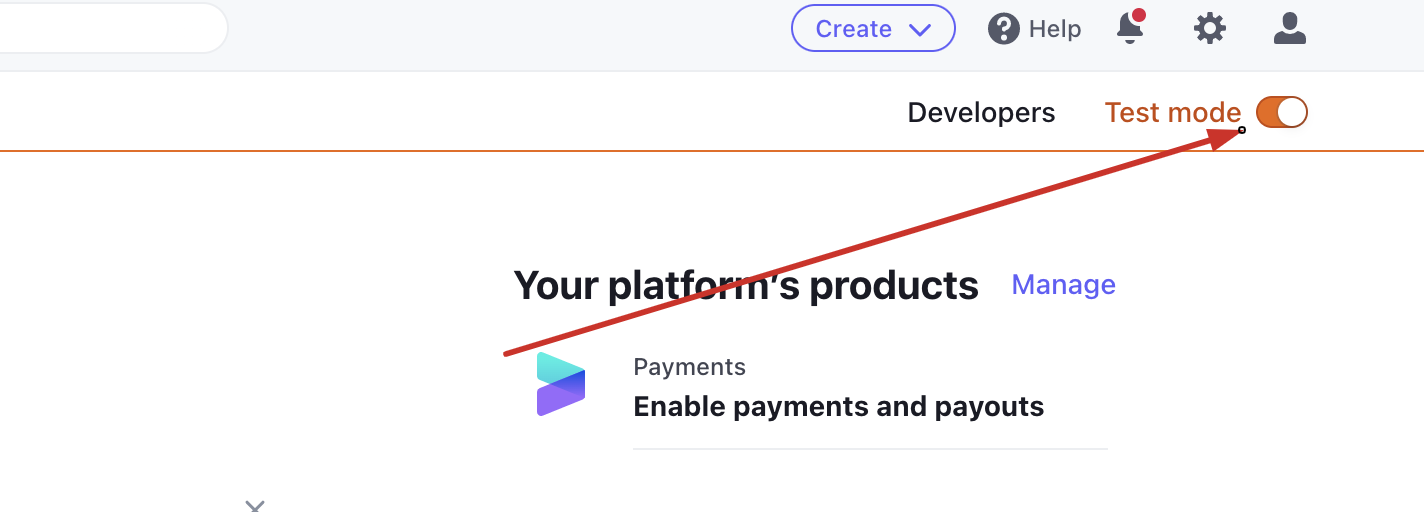The image size is (1424, 512).
Task: Click the small X close icon
Action: pyautogui.click(x=255, y=506)
